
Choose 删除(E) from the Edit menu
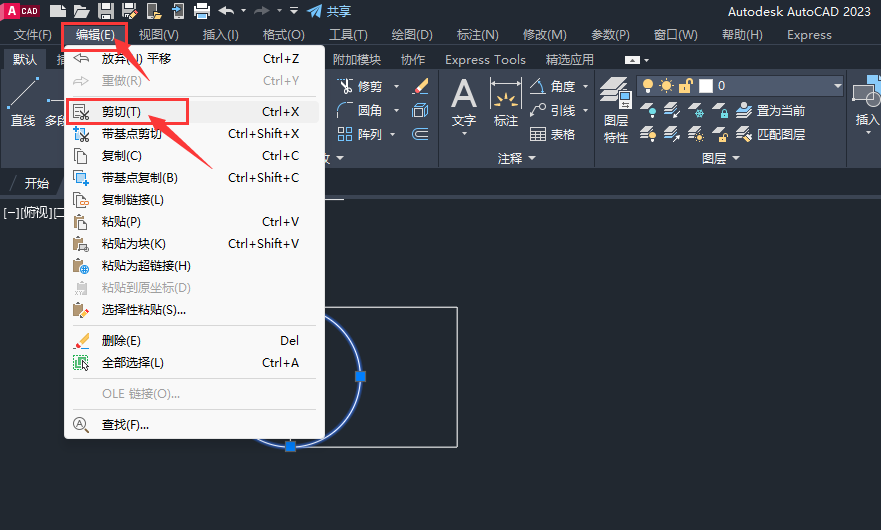(x=192, y=341)
